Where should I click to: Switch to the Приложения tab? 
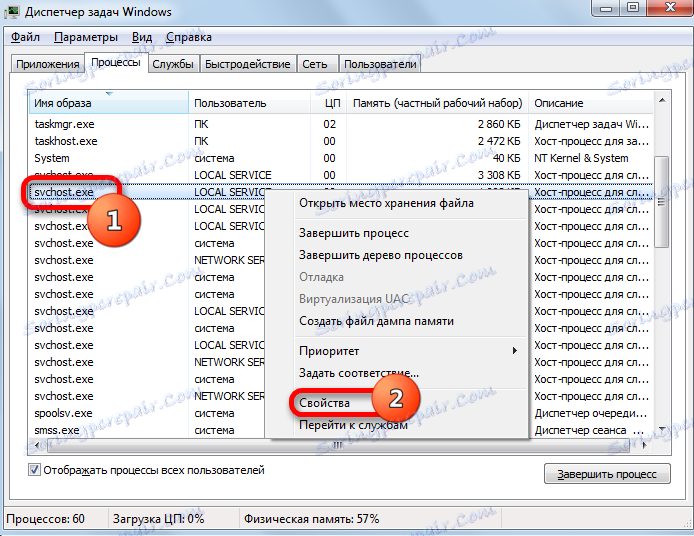point(47,64)
